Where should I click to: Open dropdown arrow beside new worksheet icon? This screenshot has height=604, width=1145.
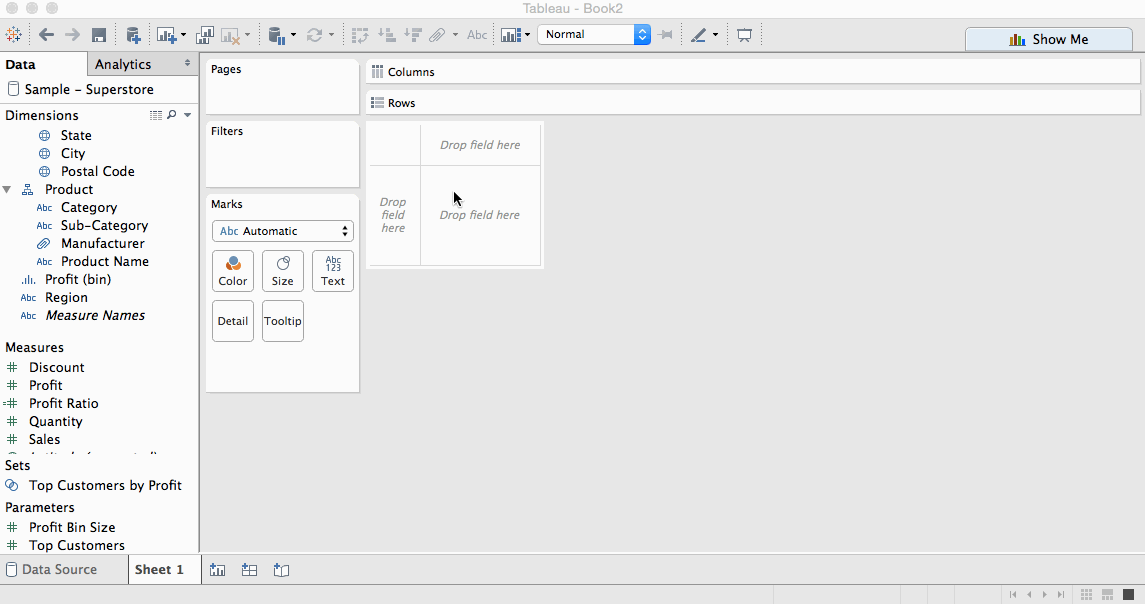point(183,35)
